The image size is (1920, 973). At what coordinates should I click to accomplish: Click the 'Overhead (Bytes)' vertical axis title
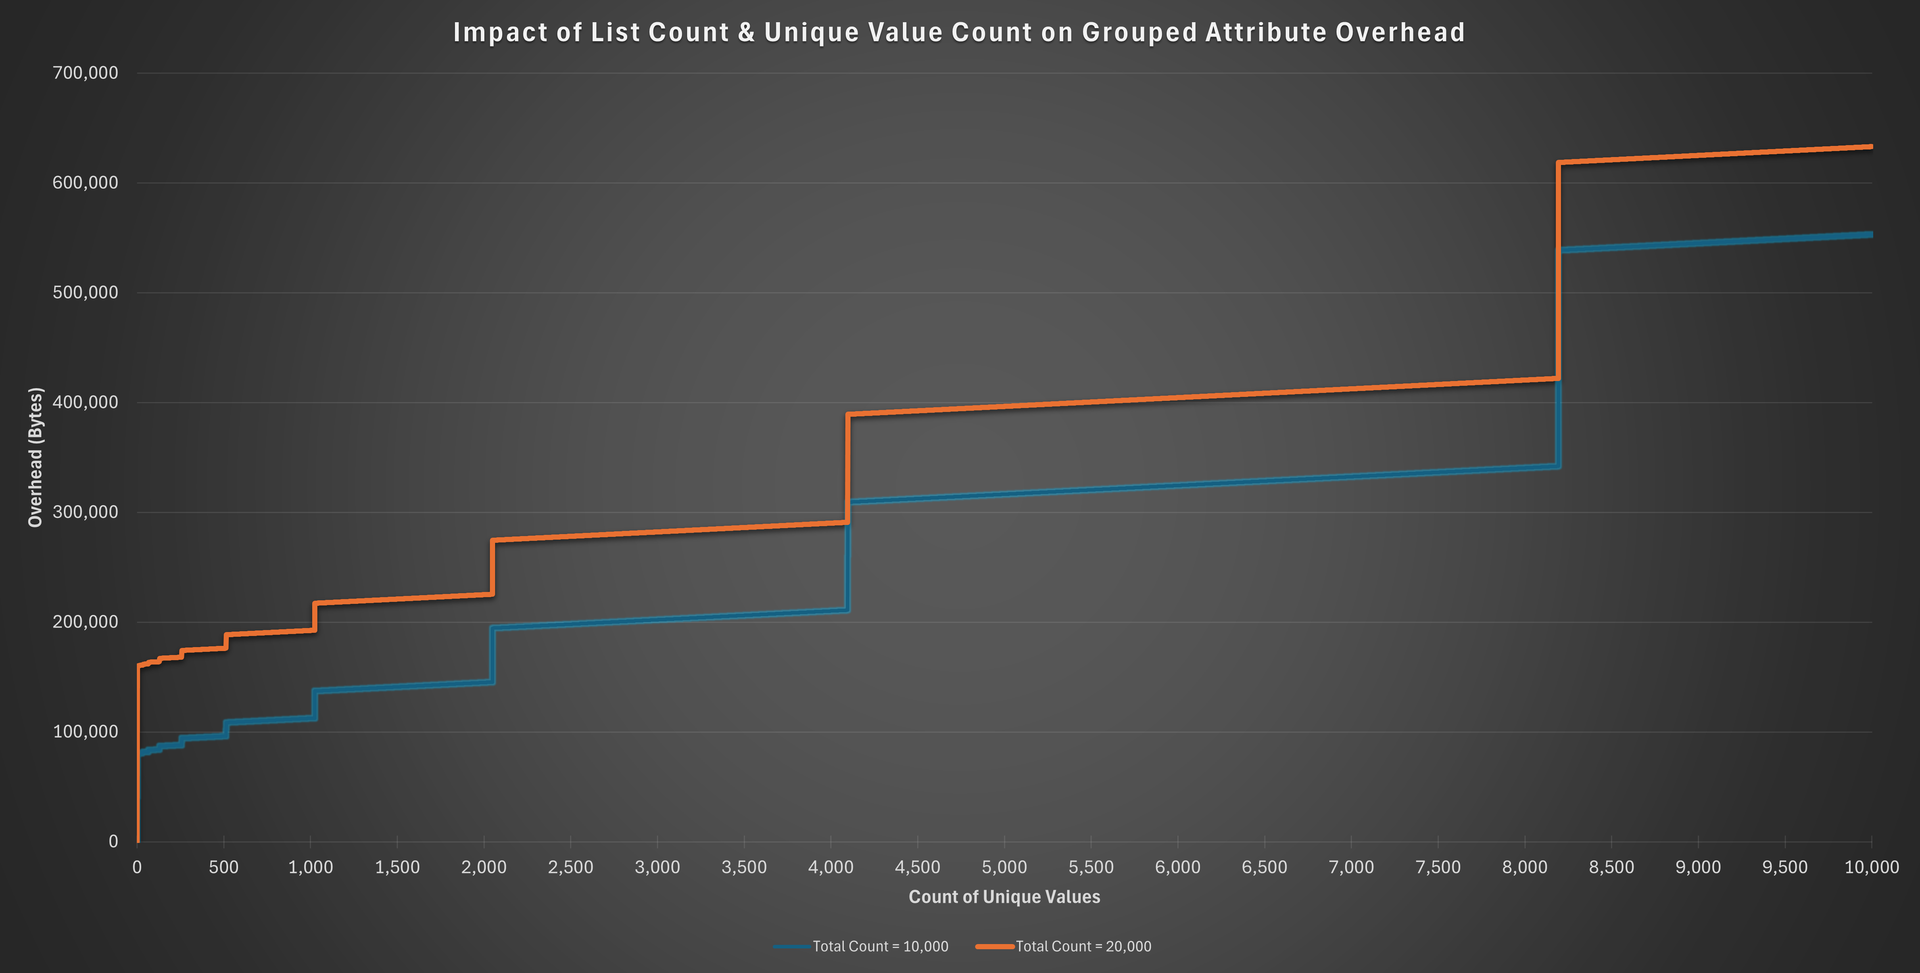coord(36,457)
